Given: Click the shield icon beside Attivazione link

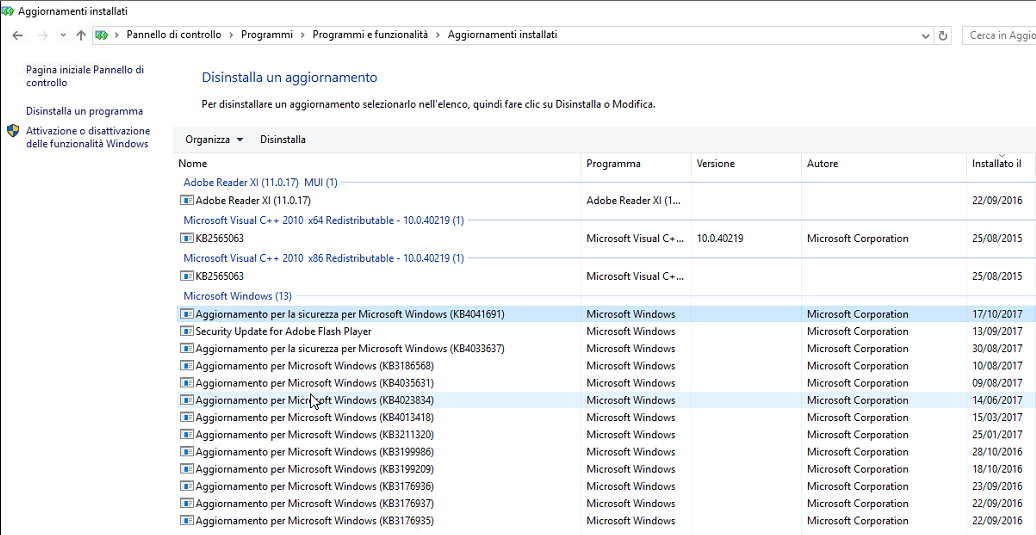Looking at the screenshot, I should click(x=13, y=131).
